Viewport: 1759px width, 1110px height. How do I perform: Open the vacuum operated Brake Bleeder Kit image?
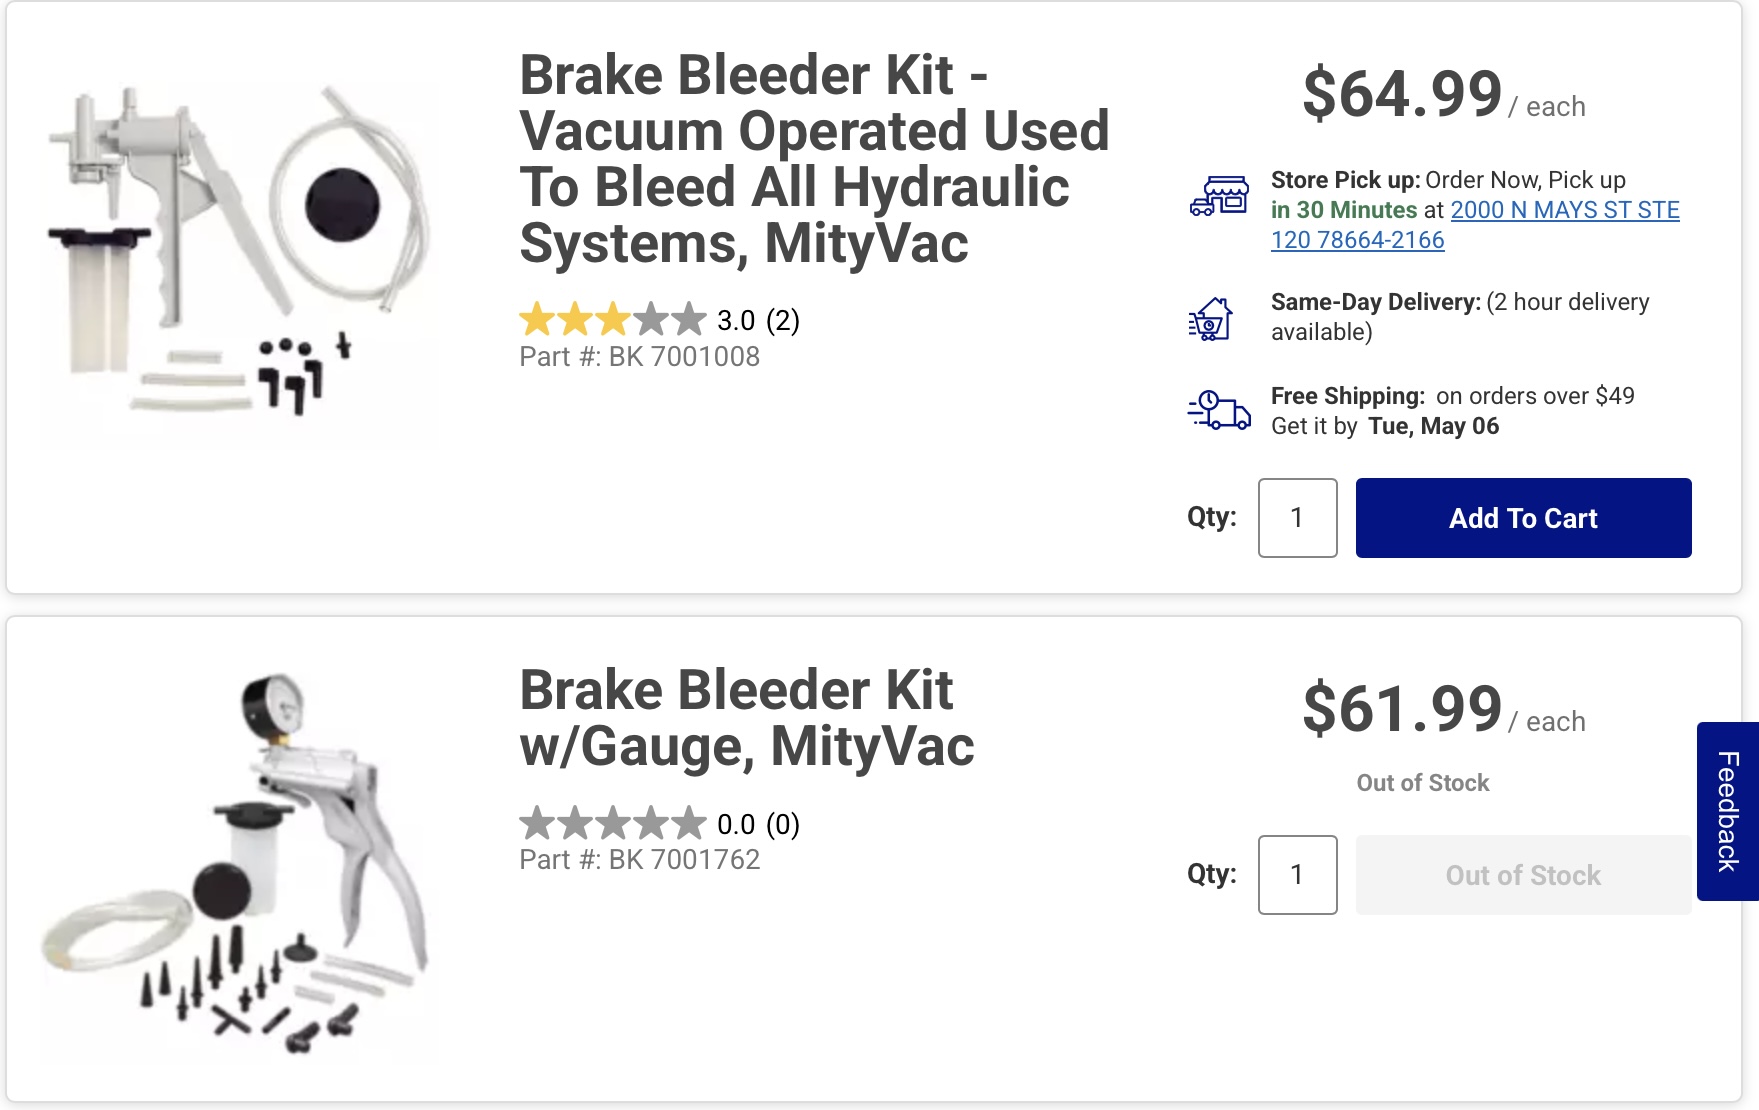[239, 249]
